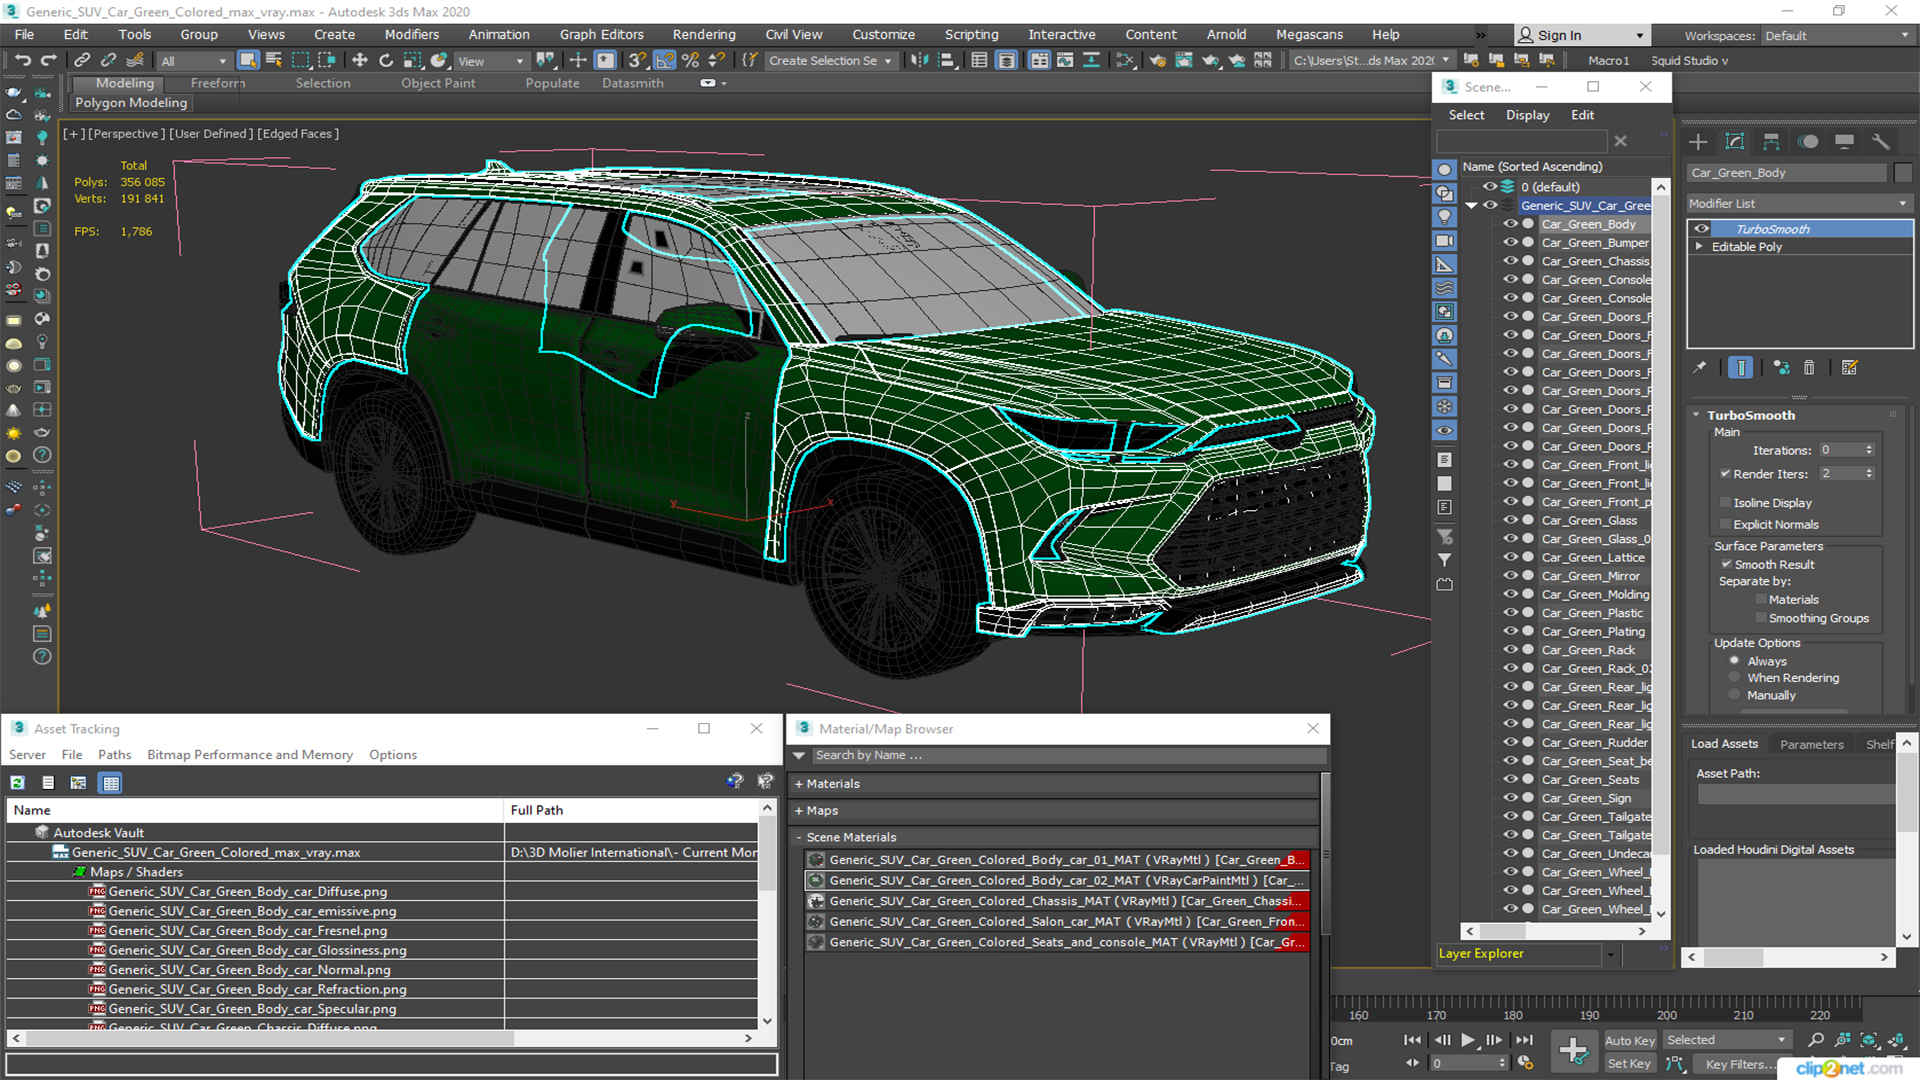Click the Redo arrow in main toolbar

47,61
